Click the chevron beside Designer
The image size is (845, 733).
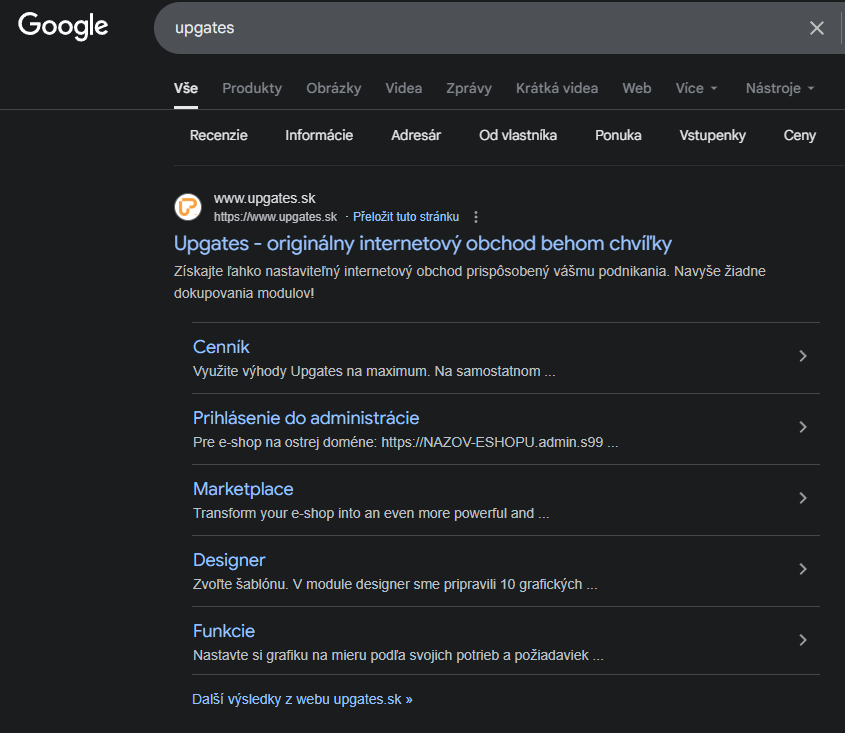[803, 570]
